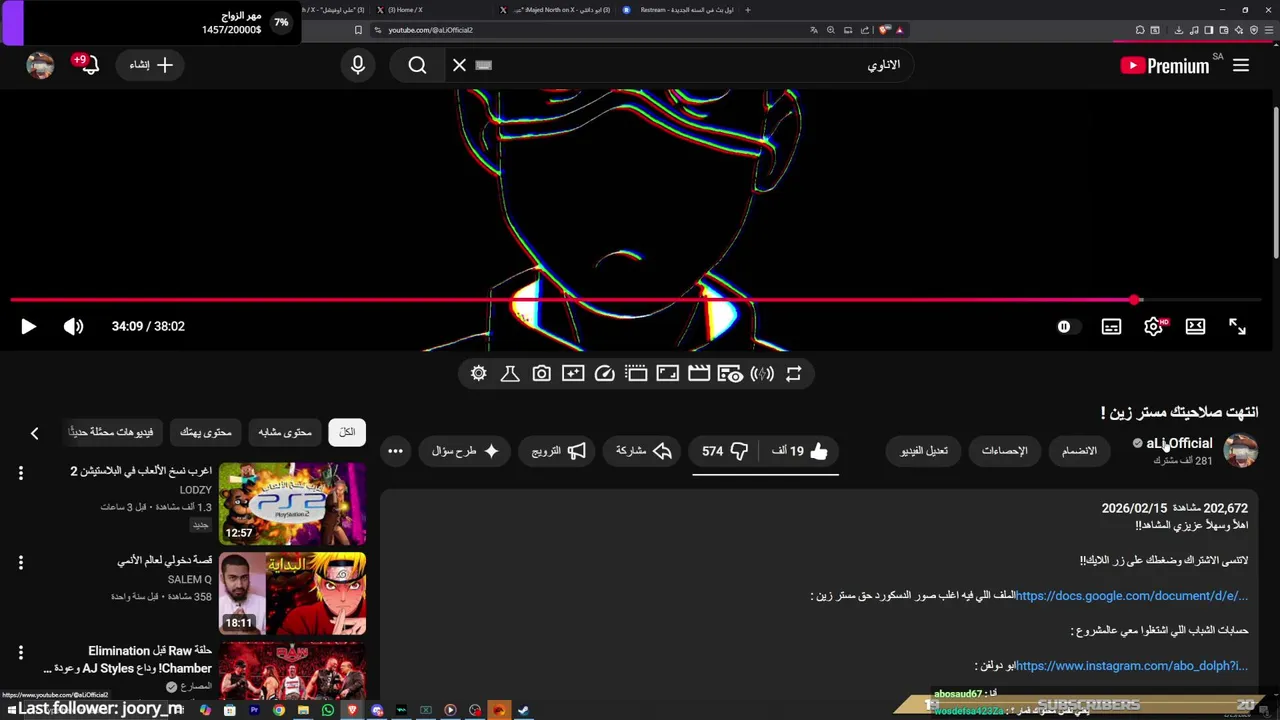
Task: Take a screenshot with the camera icon
Action: (x=541, y=373)
